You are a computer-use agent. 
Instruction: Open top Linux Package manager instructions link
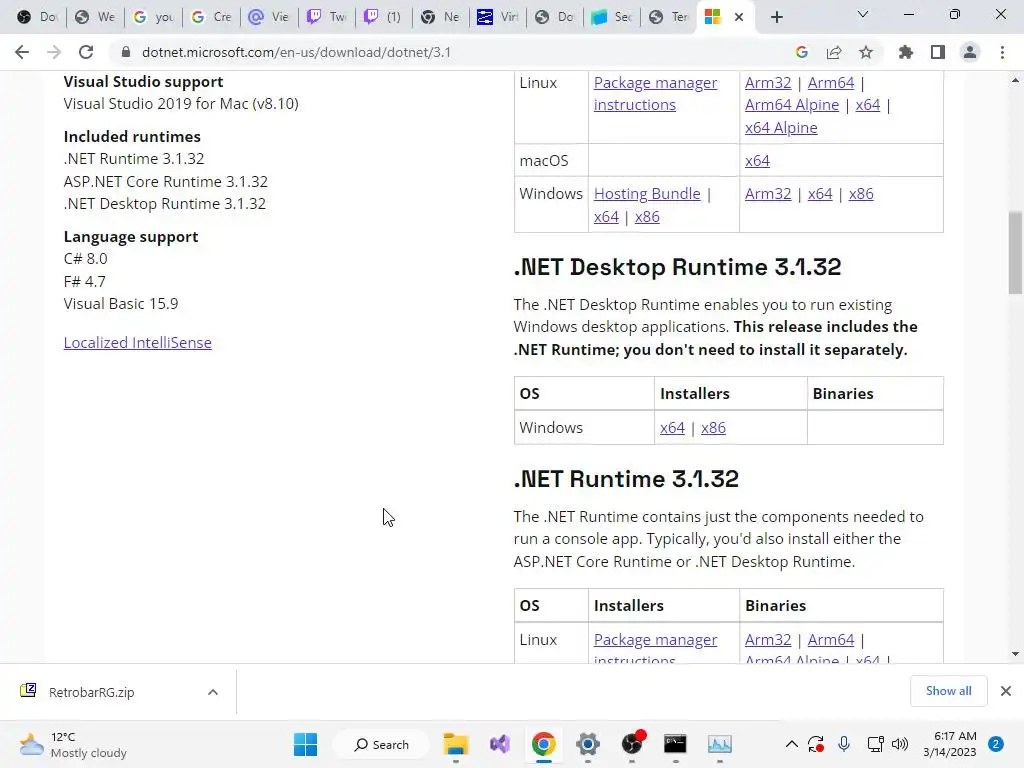click(655, 94)
